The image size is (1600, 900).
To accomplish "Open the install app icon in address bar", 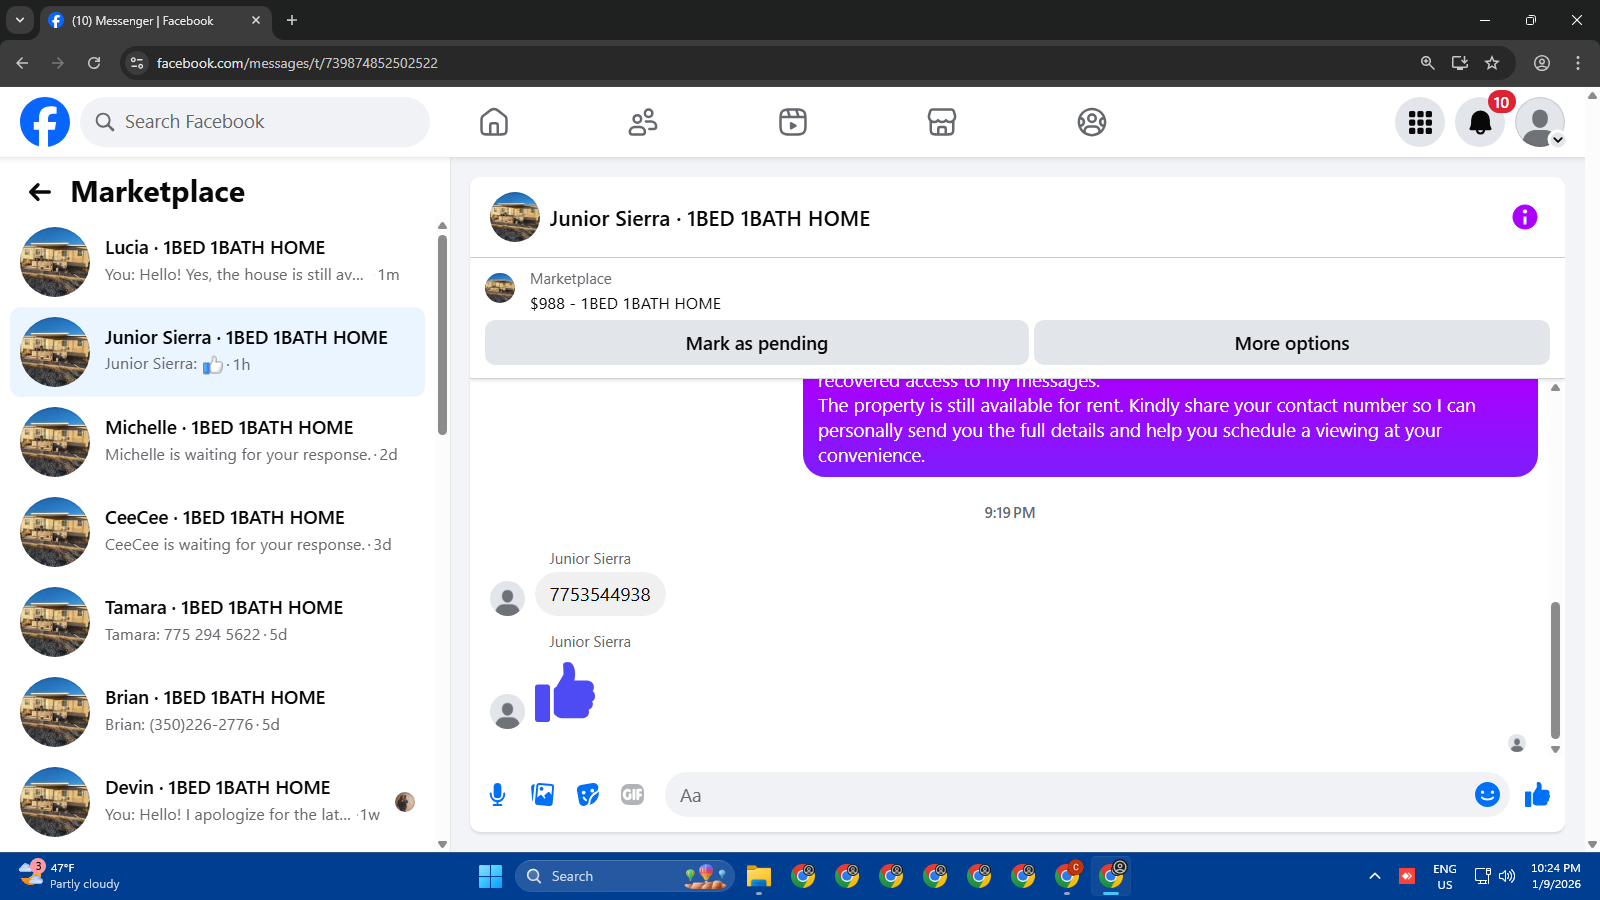I will pos(1460,63).
